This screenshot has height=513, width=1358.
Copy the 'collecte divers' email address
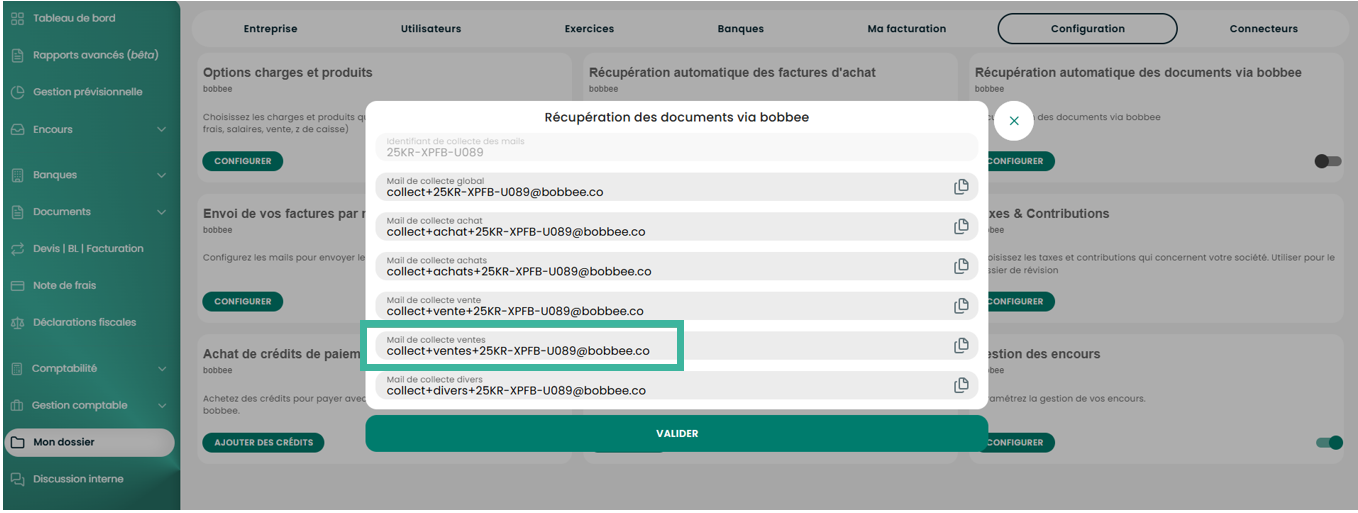click(961, 385)
